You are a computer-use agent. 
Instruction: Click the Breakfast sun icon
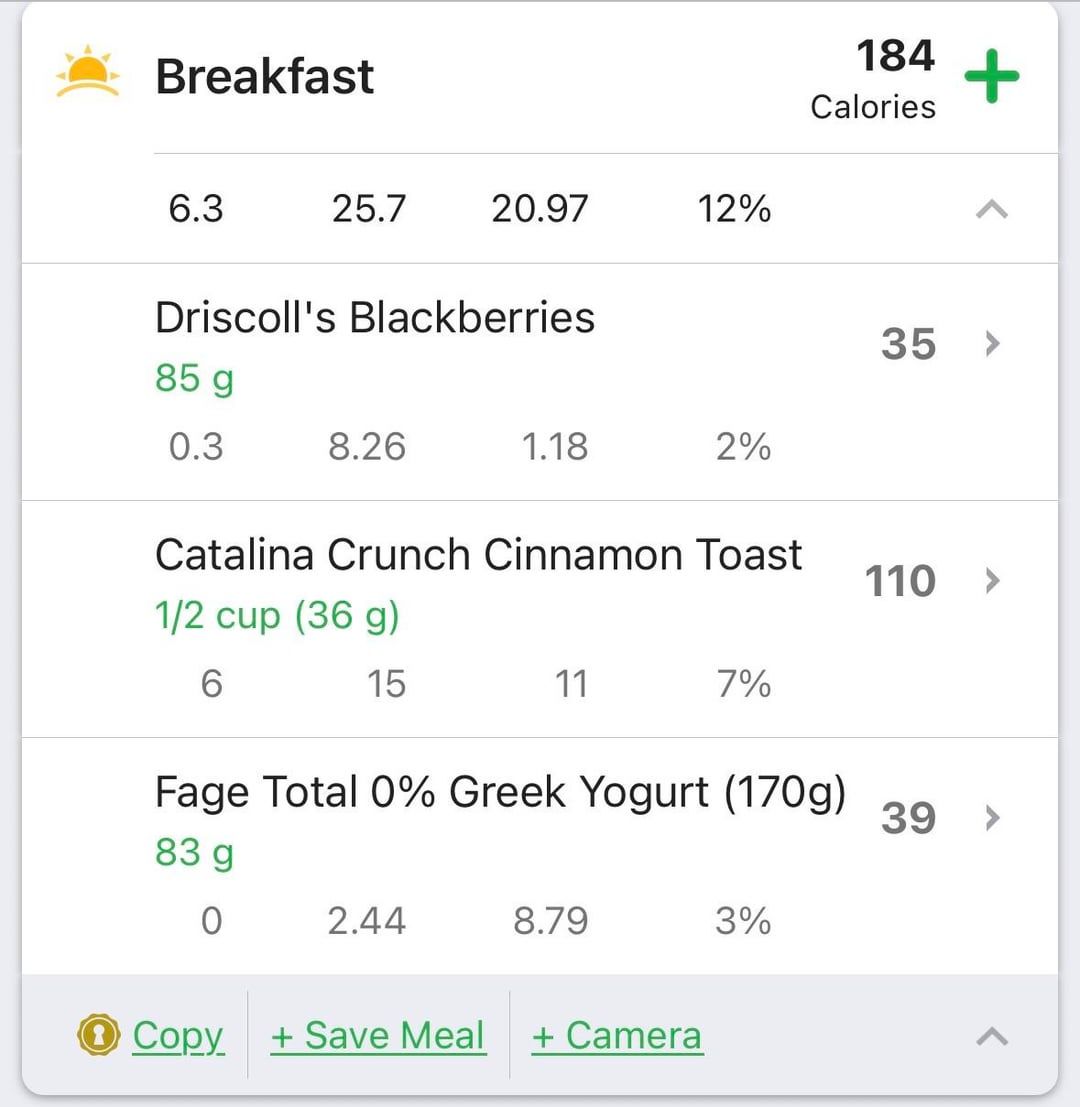88,73
